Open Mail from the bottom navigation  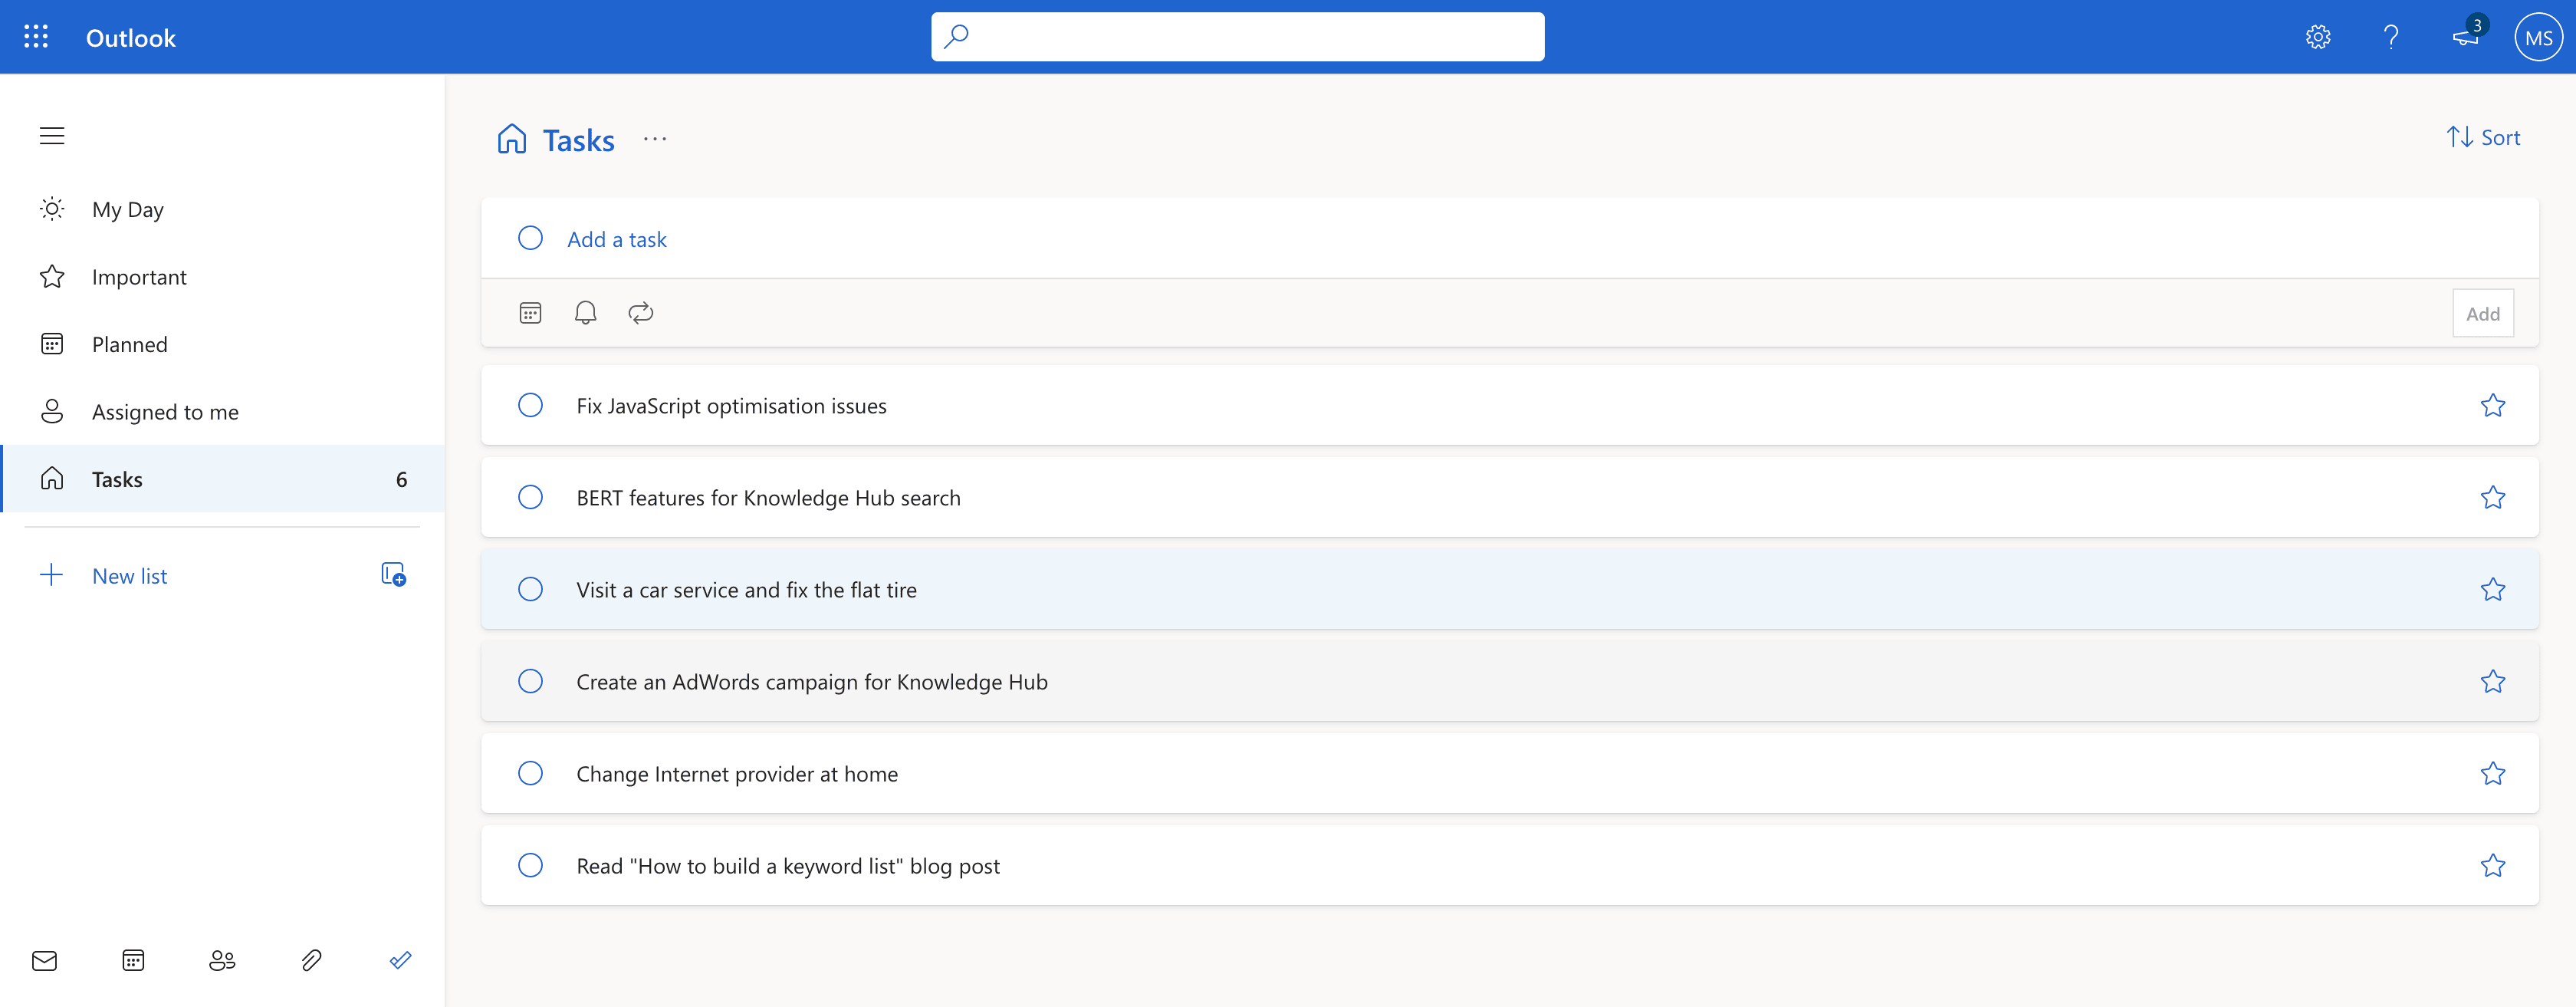(45, 960)
